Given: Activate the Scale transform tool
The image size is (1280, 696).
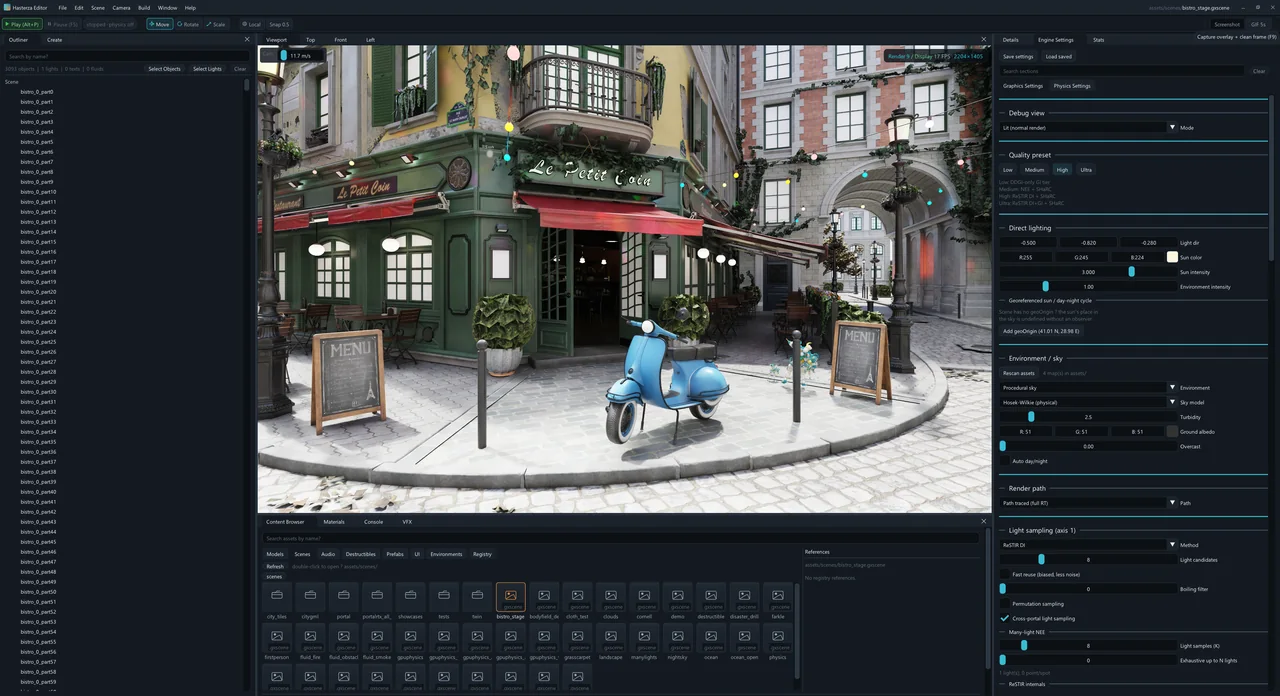Looking at the screenshot, I should point(215,24).
